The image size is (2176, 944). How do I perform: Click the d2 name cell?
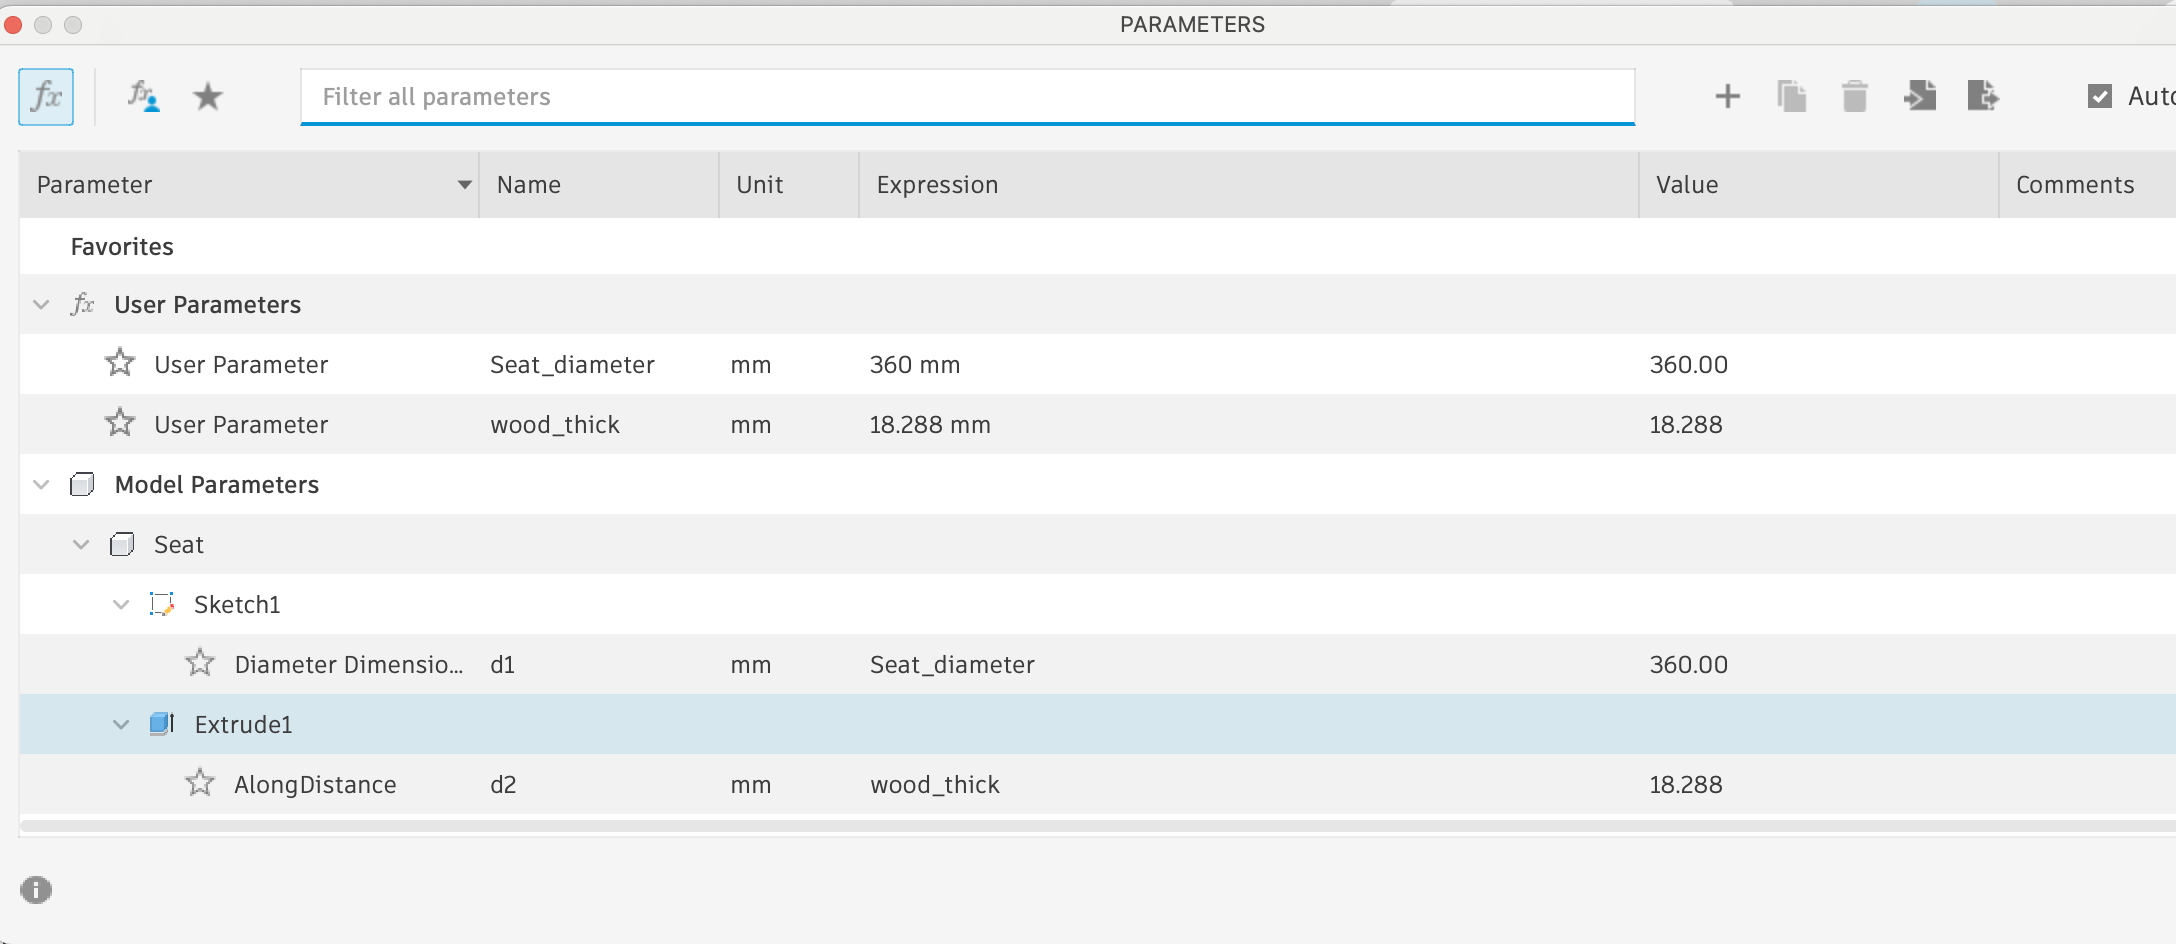click(x=503, y=785)
